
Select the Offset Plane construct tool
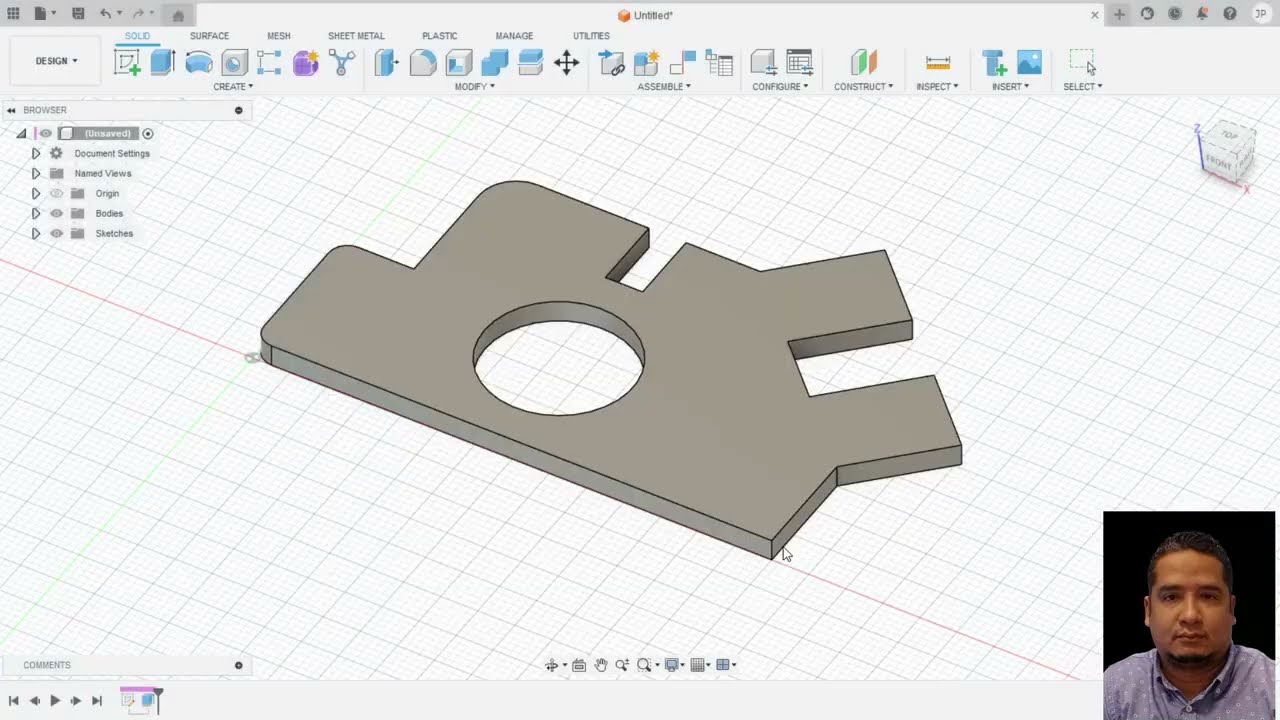[863, 63]
